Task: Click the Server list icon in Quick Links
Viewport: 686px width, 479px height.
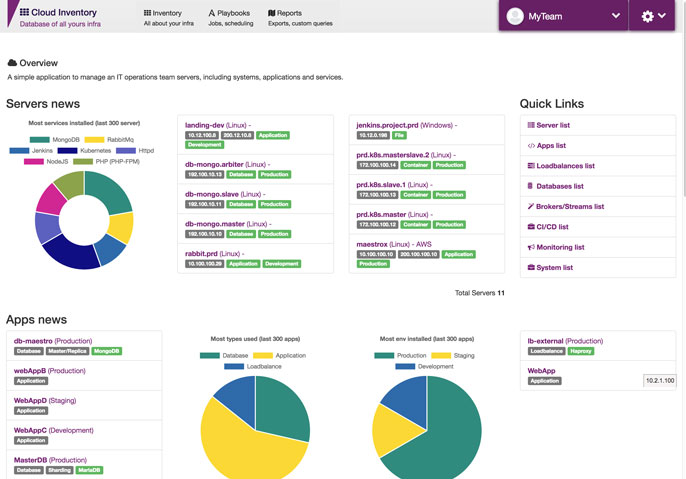Action: (530, 125)
